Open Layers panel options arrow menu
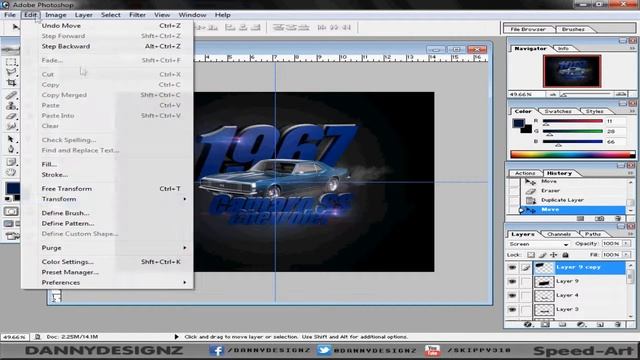This screenshot has height=360, width=640. [631, 234]
